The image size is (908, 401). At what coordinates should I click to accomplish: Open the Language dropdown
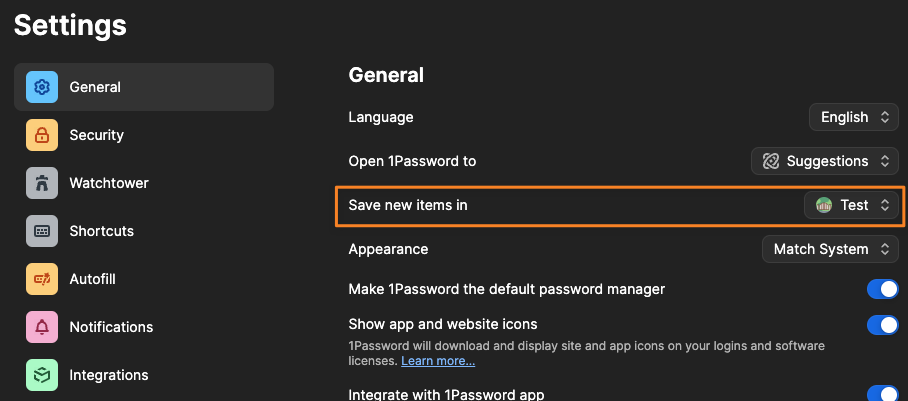coord(853,117)
